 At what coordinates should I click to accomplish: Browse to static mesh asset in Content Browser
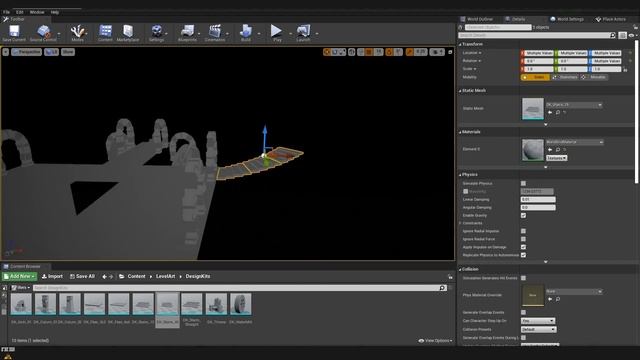tap(558, 112)
